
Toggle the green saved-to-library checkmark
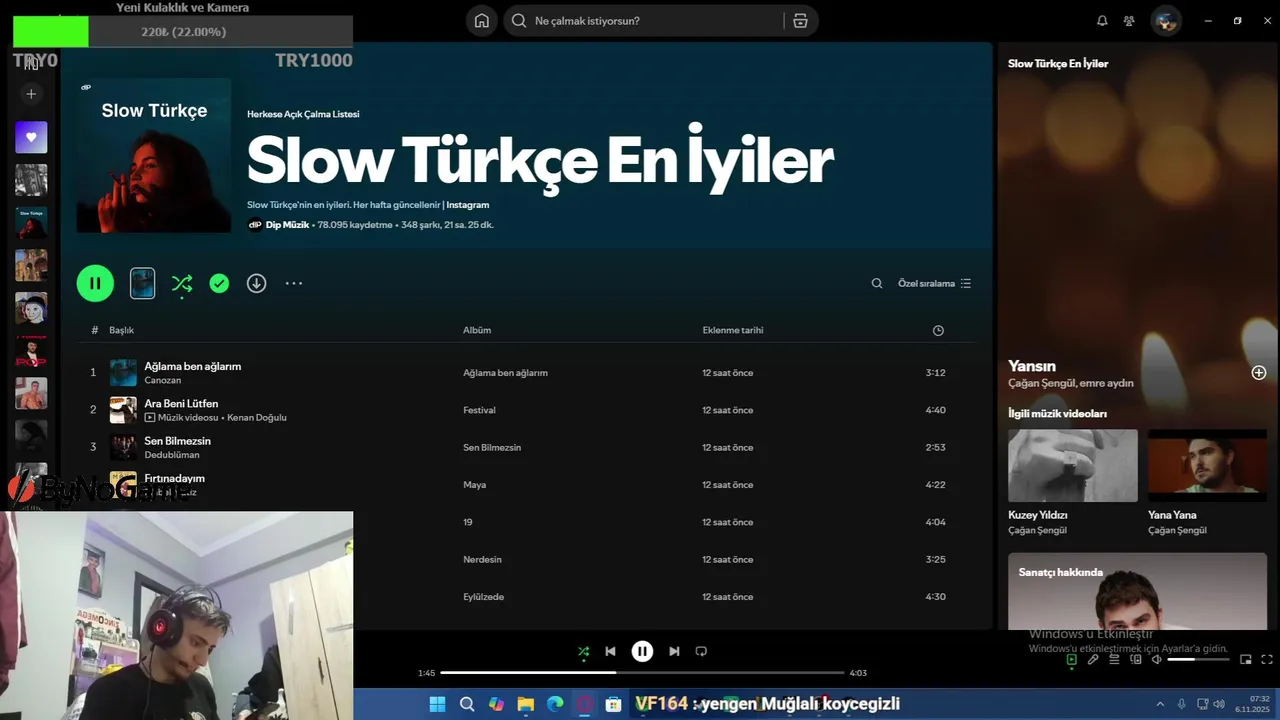[x=219, y=284]
